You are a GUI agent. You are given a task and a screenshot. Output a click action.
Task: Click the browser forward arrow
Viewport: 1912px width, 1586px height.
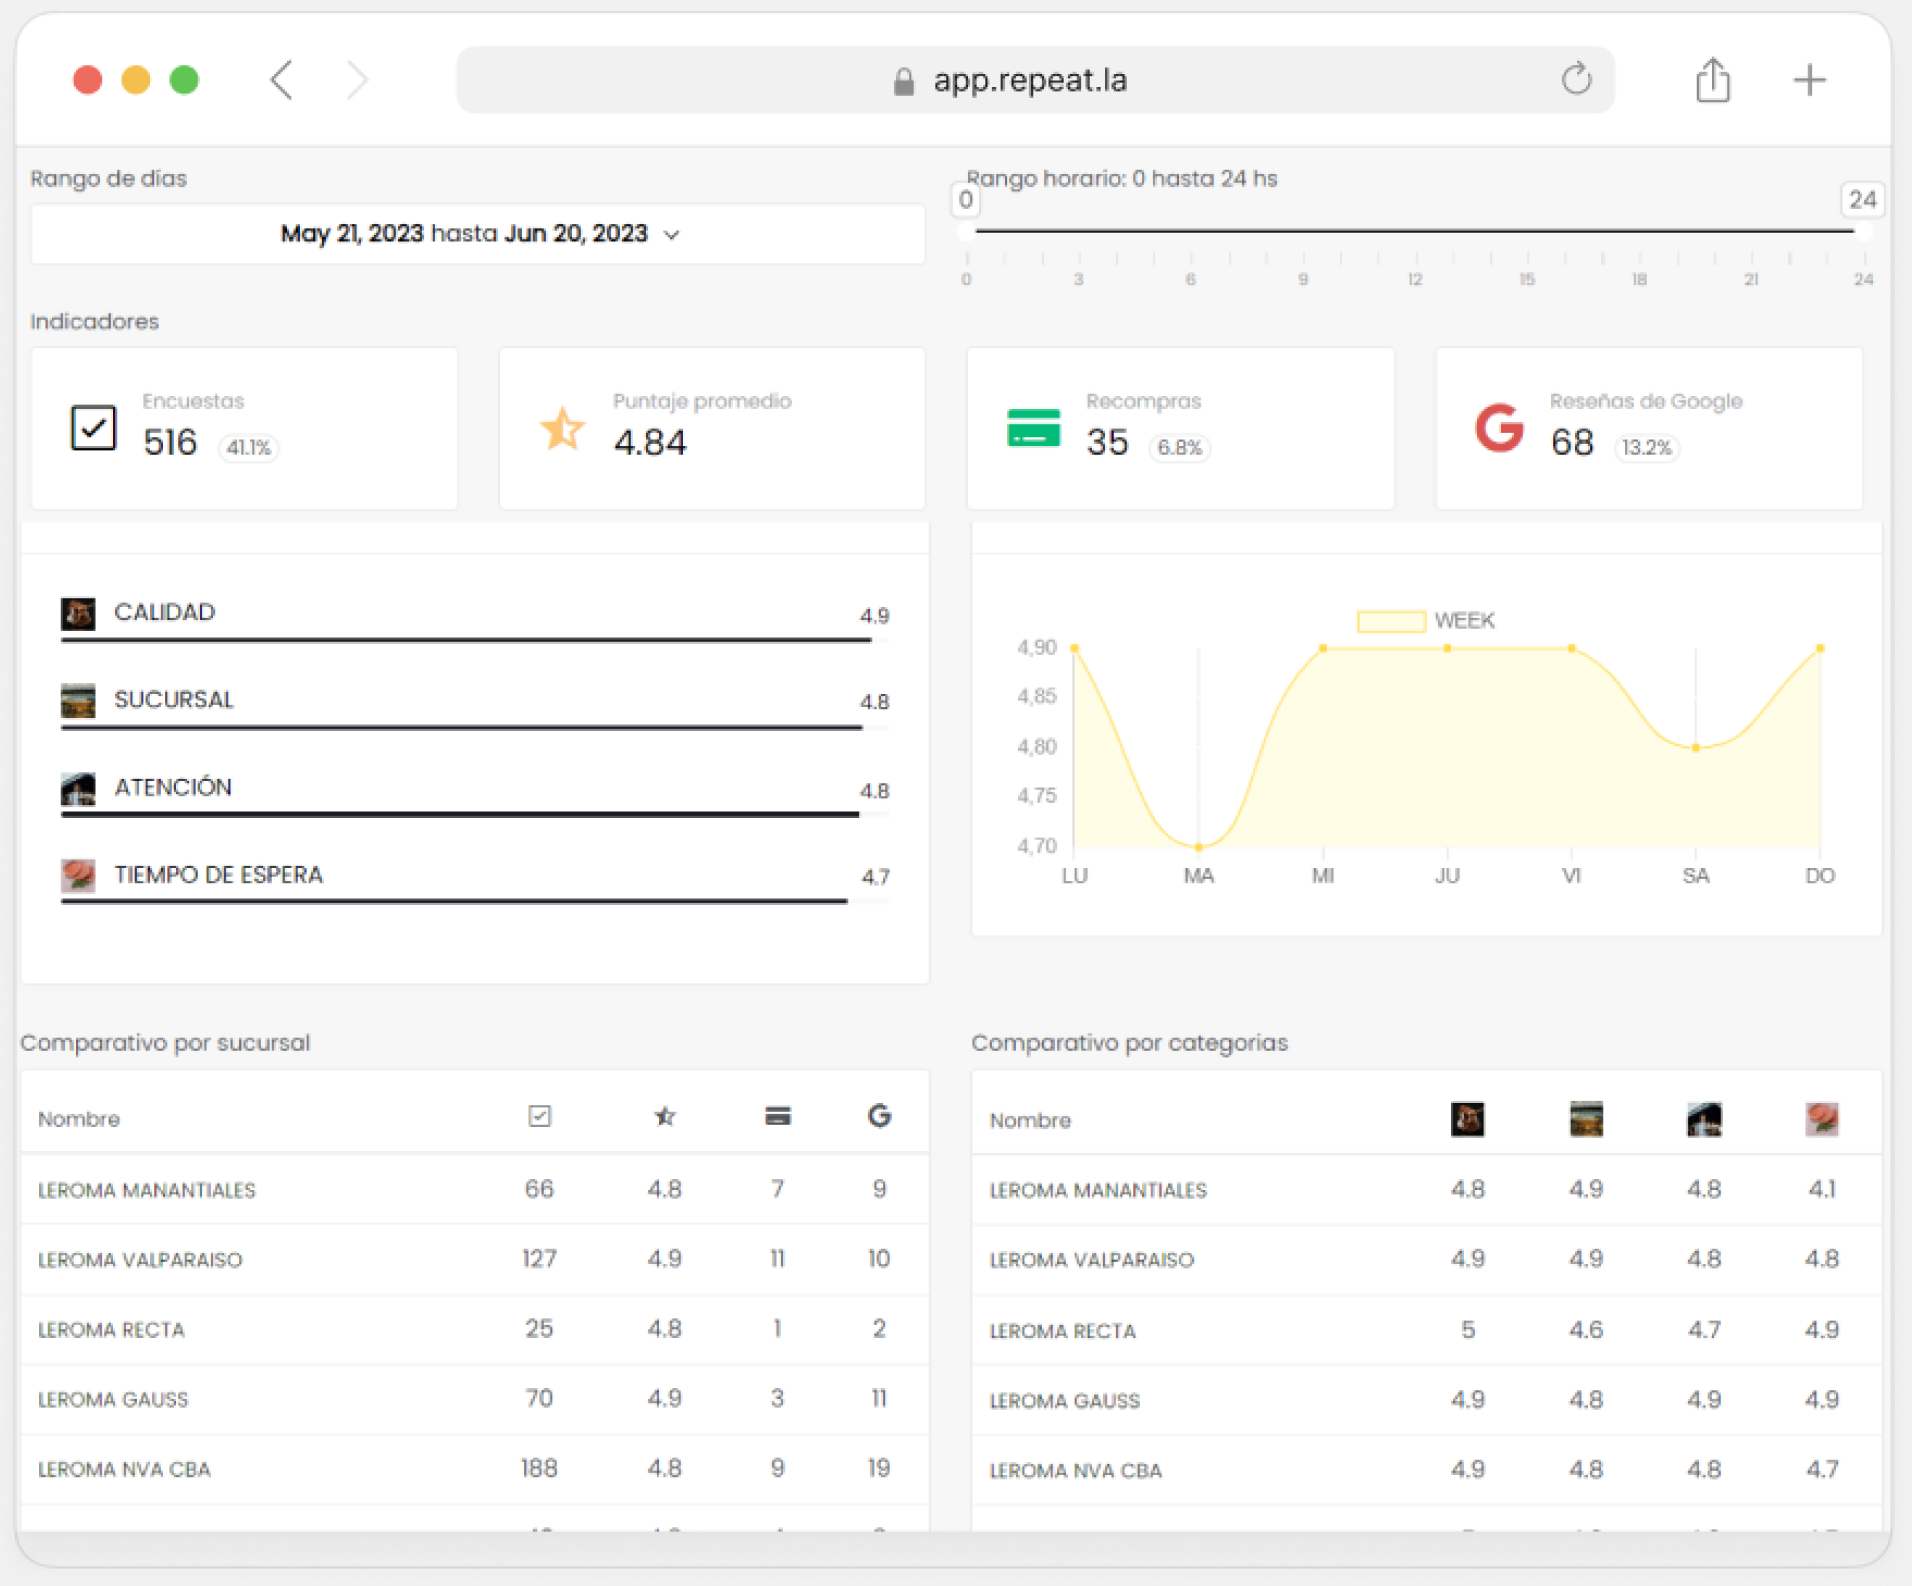pos(358,80)
